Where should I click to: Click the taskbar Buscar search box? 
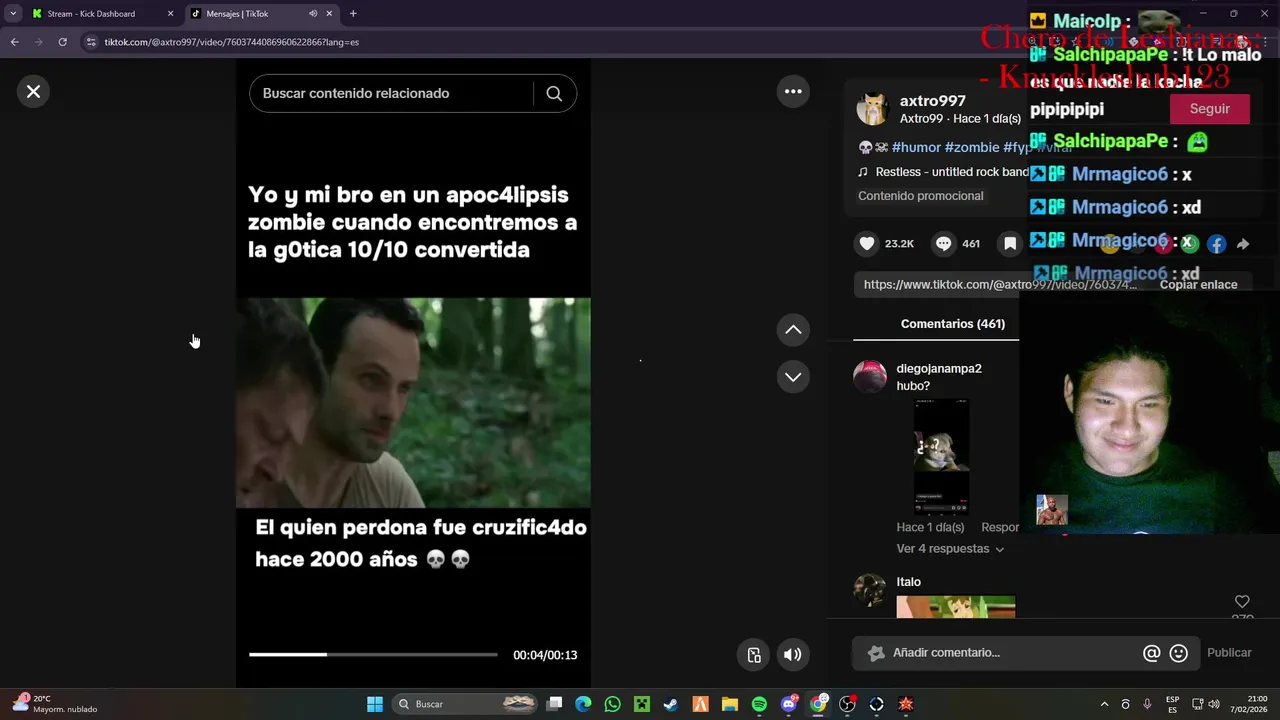click(464, 704)
